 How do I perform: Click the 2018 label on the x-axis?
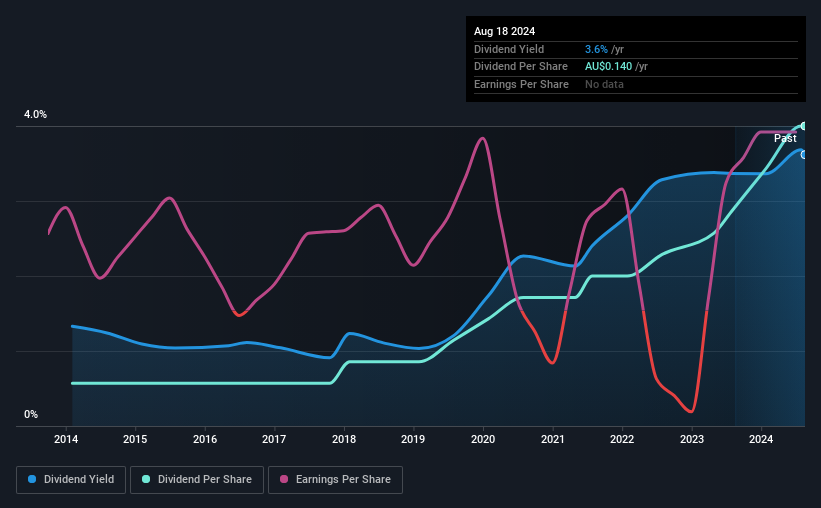pyautogui.click(x=344, y=439)
